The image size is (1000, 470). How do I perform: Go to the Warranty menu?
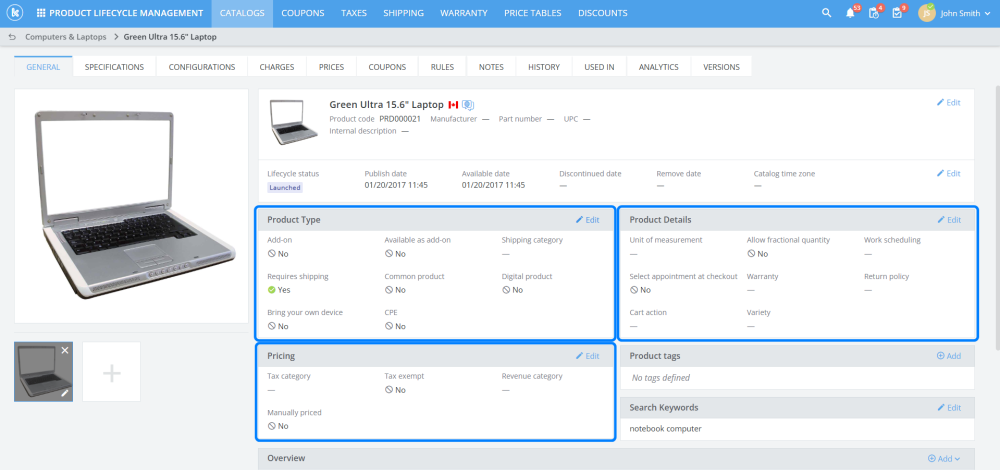pos(464,13)
